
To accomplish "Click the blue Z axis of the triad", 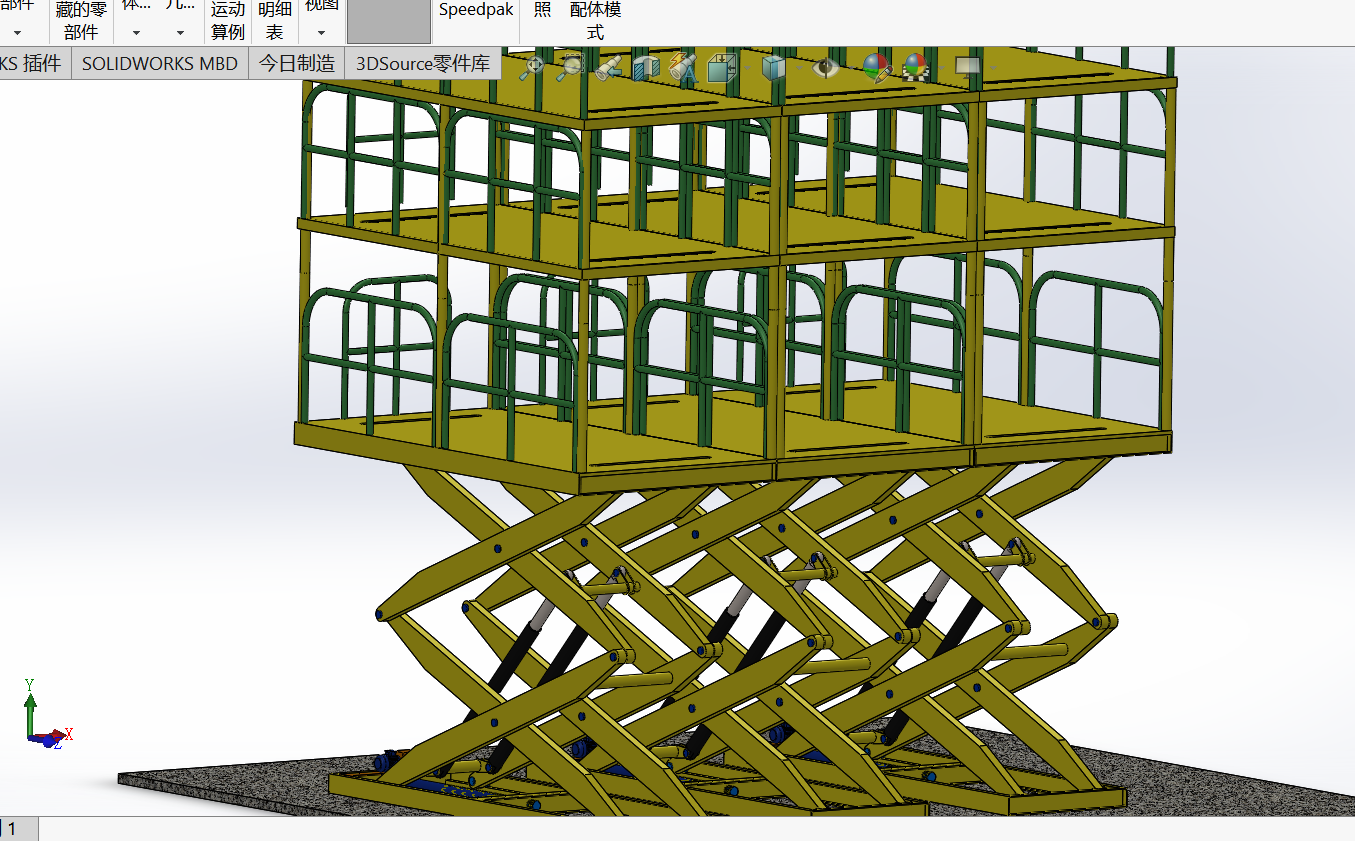I will point(43,741).
